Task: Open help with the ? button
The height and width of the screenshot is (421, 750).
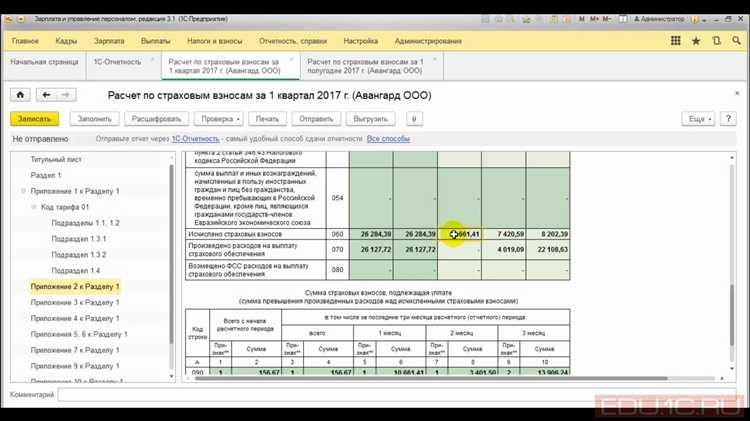Action: tap(728, 119)
